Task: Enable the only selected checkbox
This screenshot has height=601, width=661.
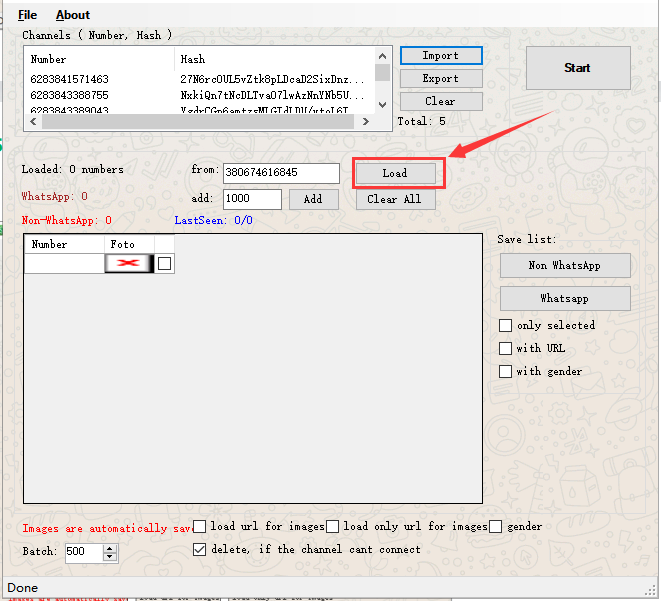Action: tap(505, 325)
